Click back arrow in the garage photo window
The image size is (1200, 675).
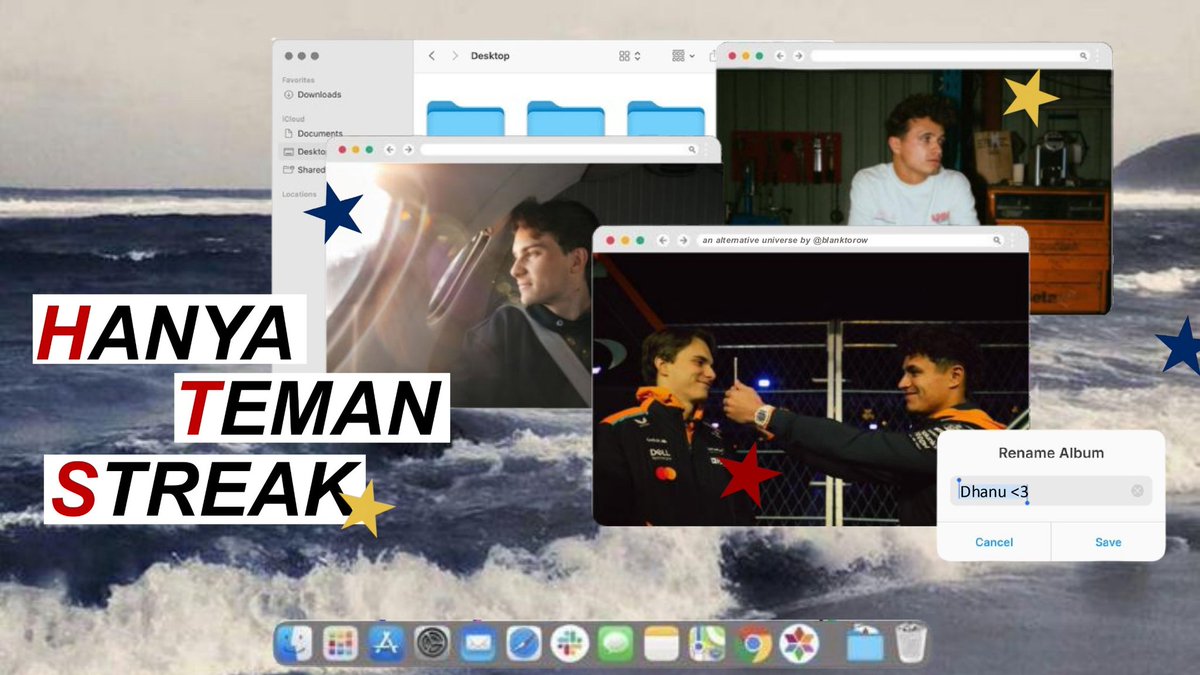[780, 56]
